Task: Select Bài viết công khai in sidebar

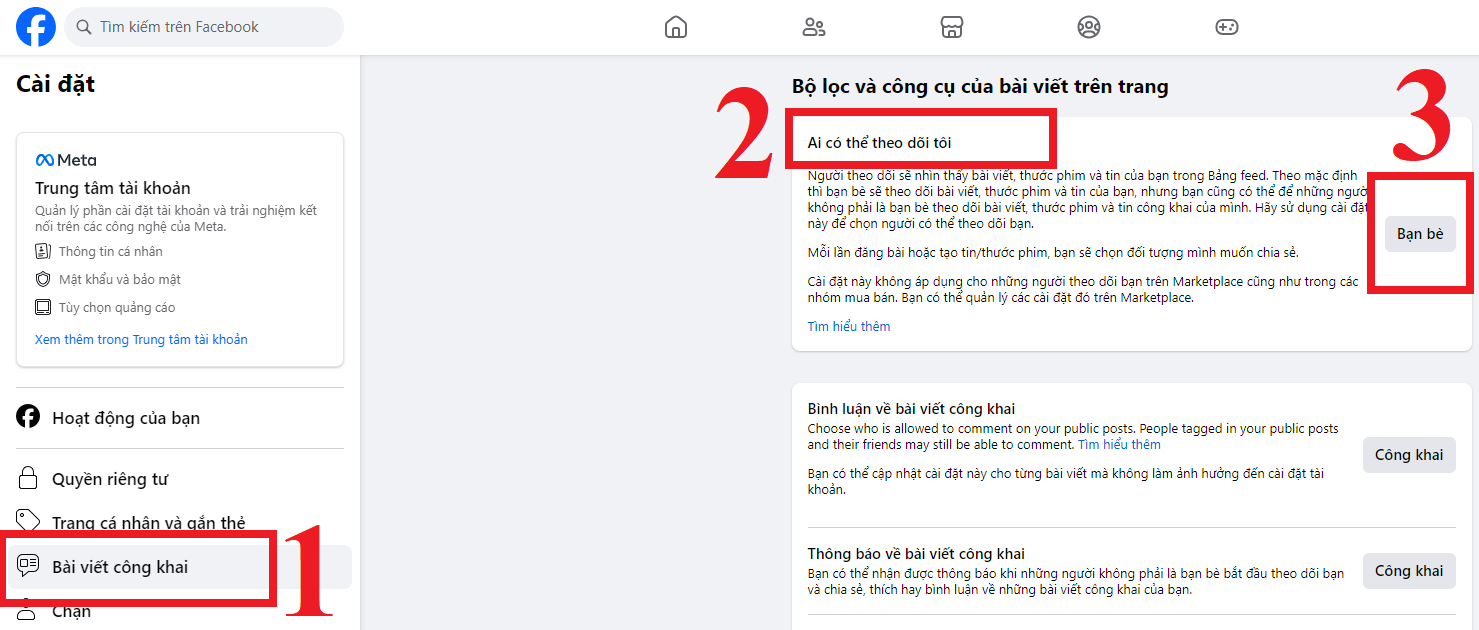Action: pos(120,567)
